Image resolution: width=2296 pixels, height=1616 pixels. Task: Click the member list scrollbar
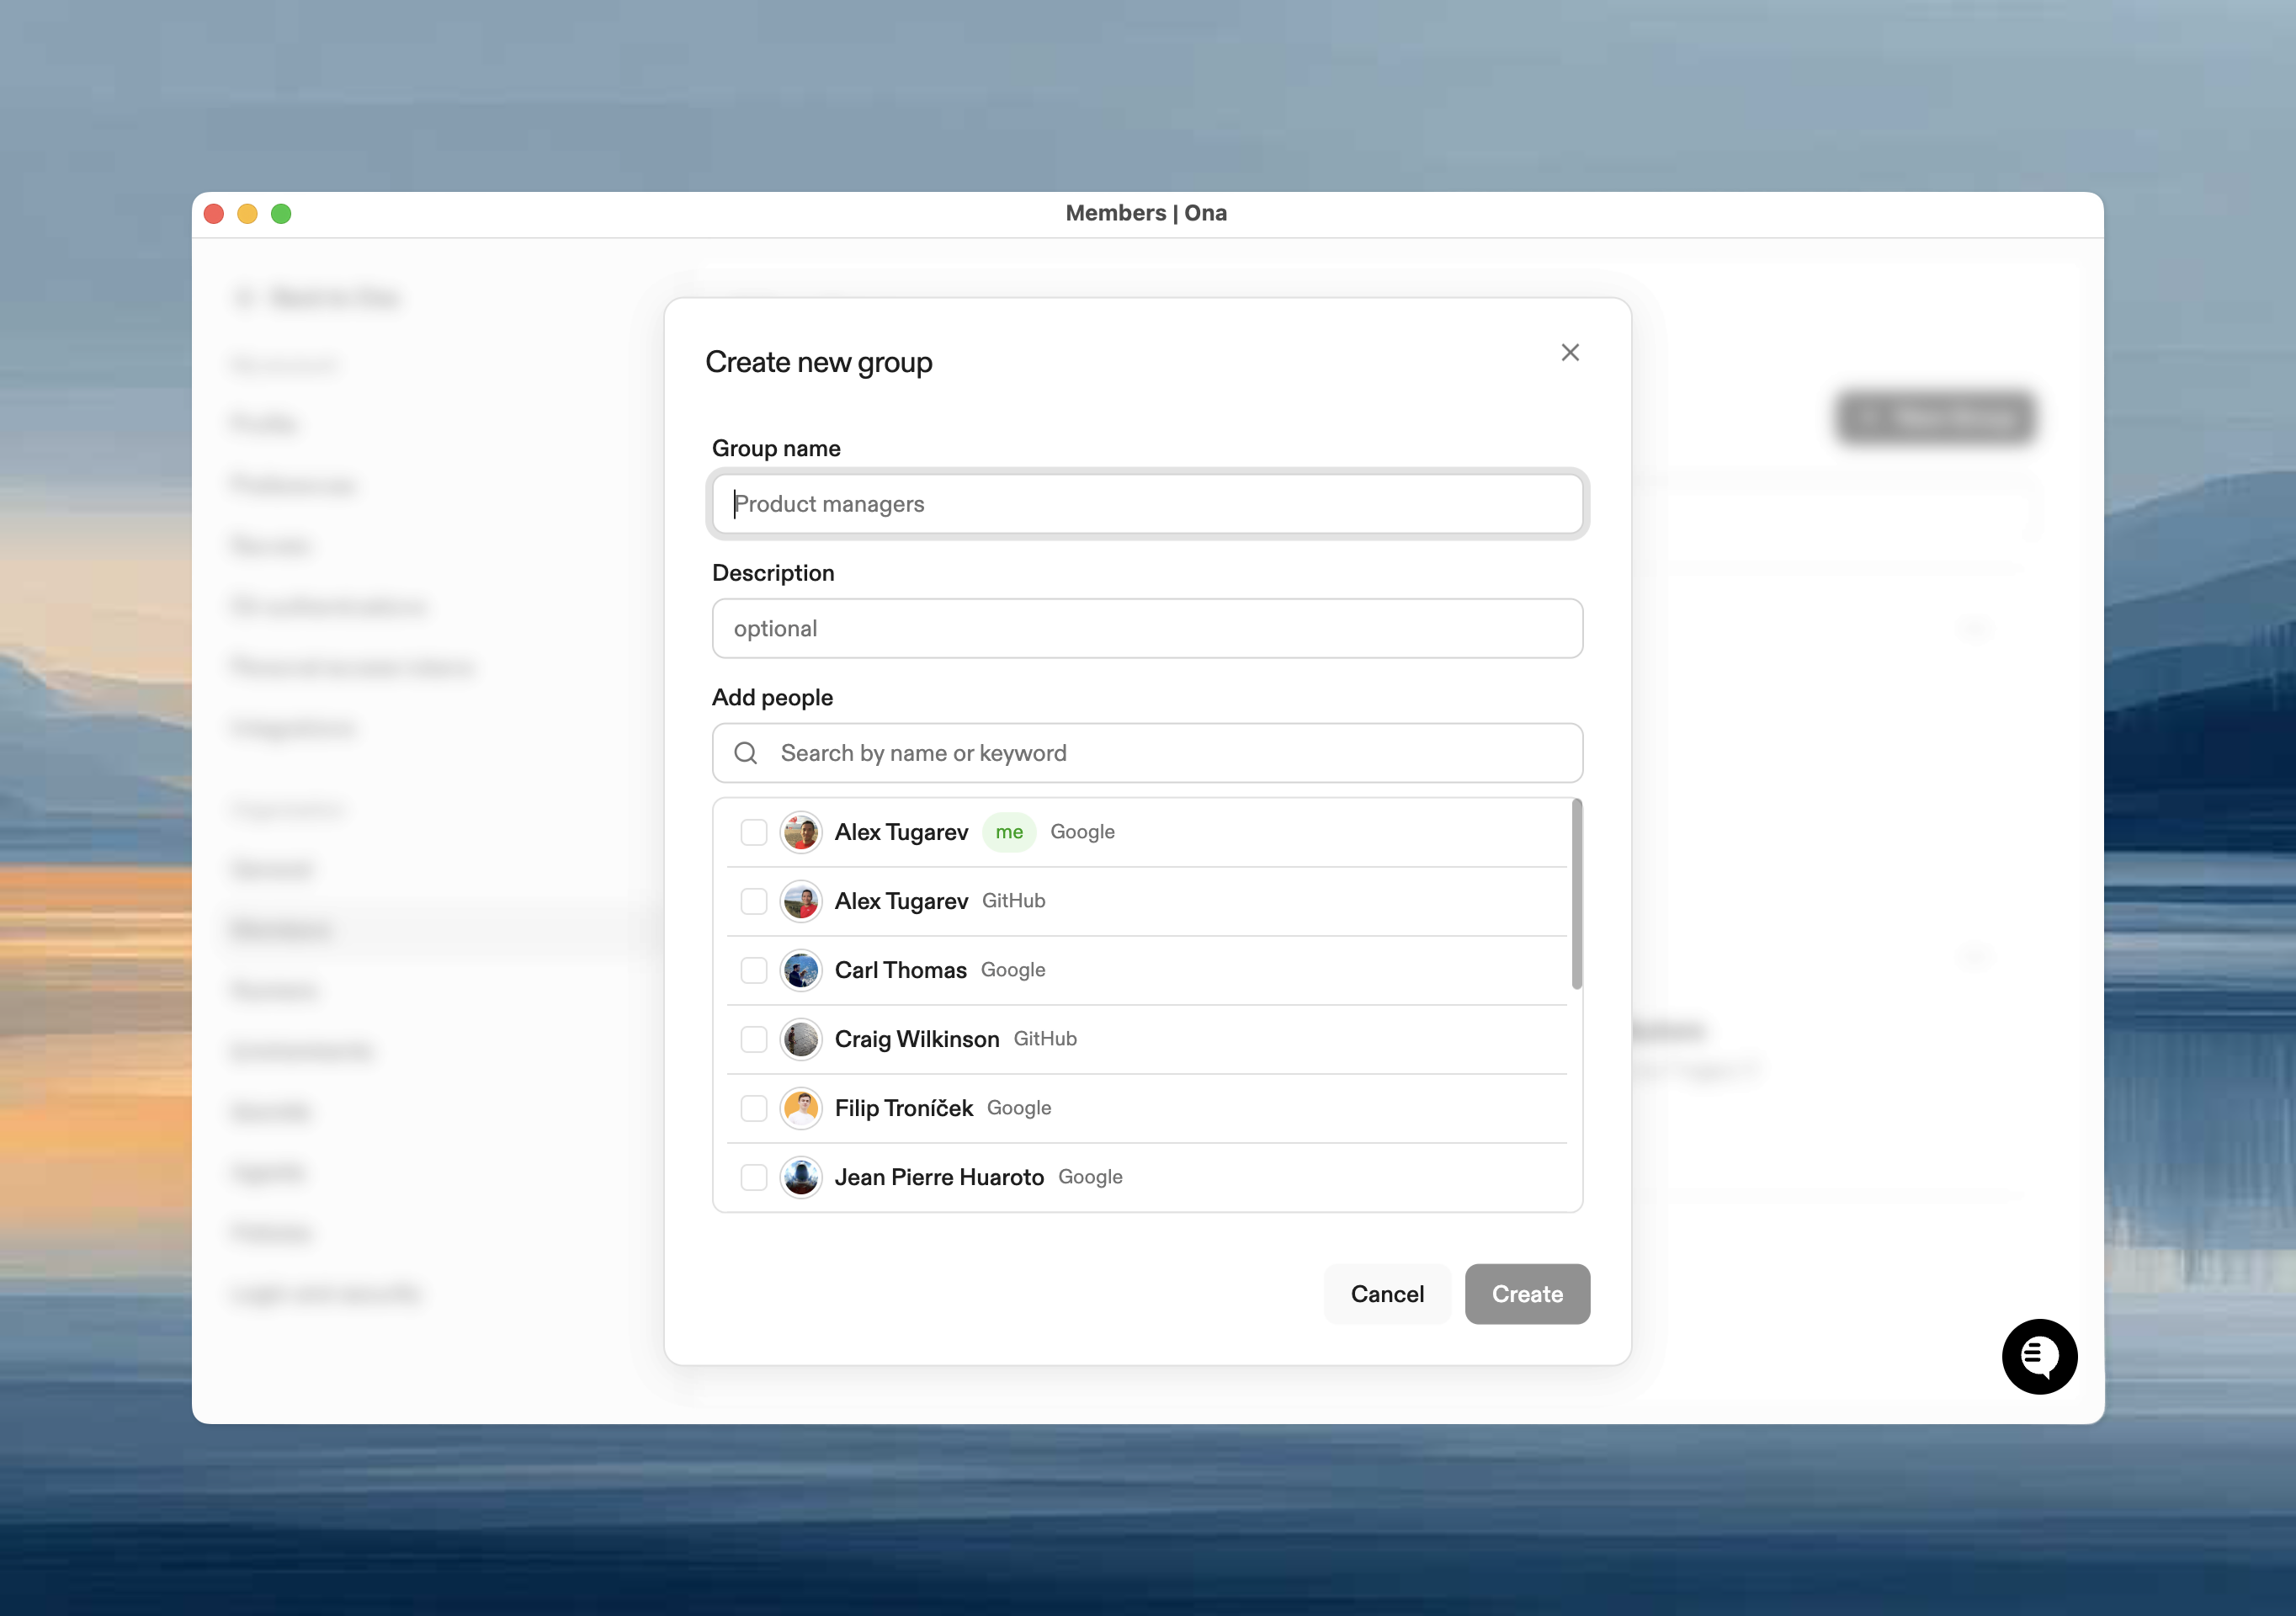pos(1578,890)
